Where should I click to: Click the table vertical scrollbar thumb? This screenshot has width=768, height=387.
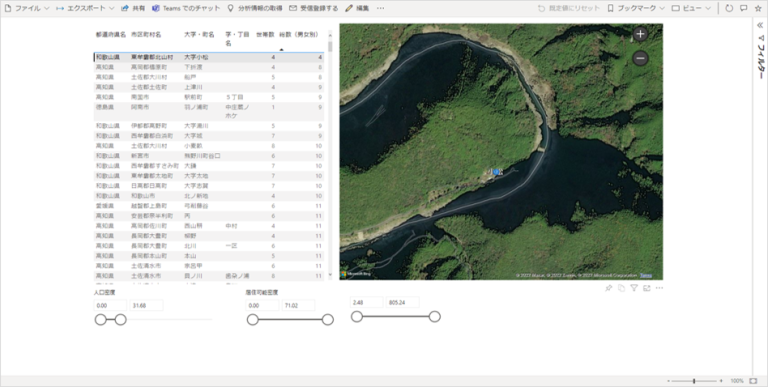[x=330, y=46]
